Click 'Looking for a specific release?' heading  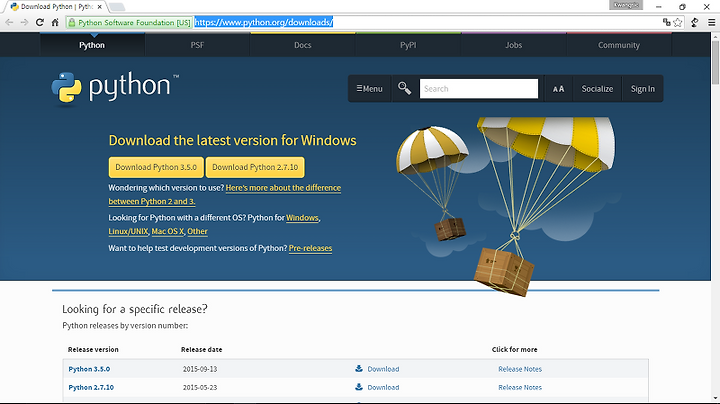pos(135,309)
